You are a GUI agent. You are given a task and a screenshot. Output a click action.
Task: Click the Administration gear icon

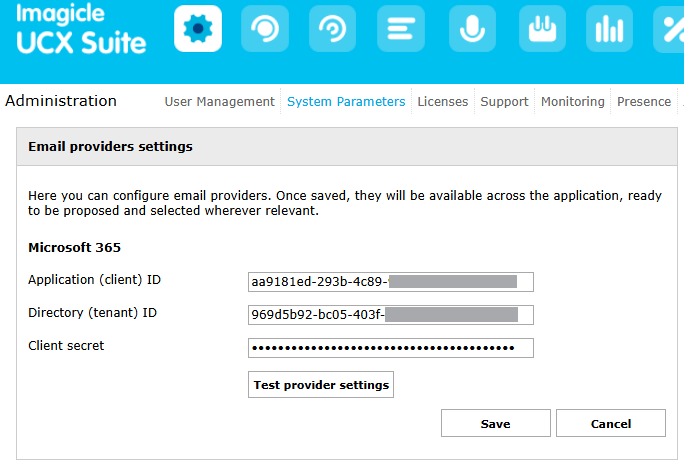click(197, 29)
